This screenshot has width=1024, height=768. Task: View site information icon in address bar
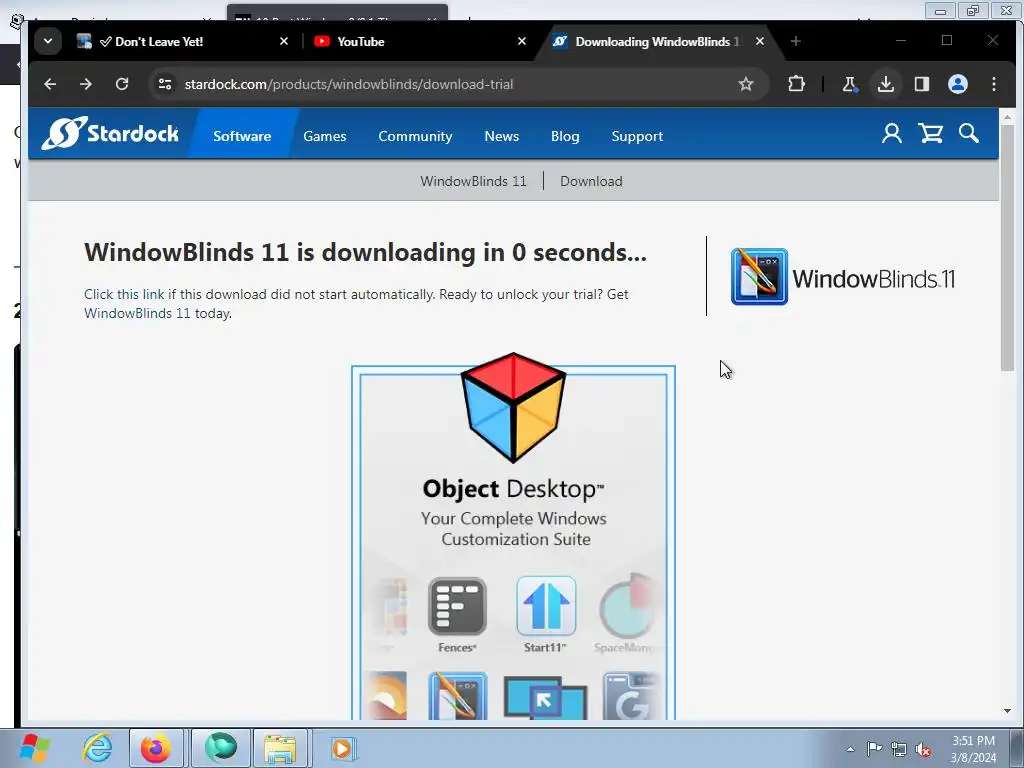[x=165, y=84]
